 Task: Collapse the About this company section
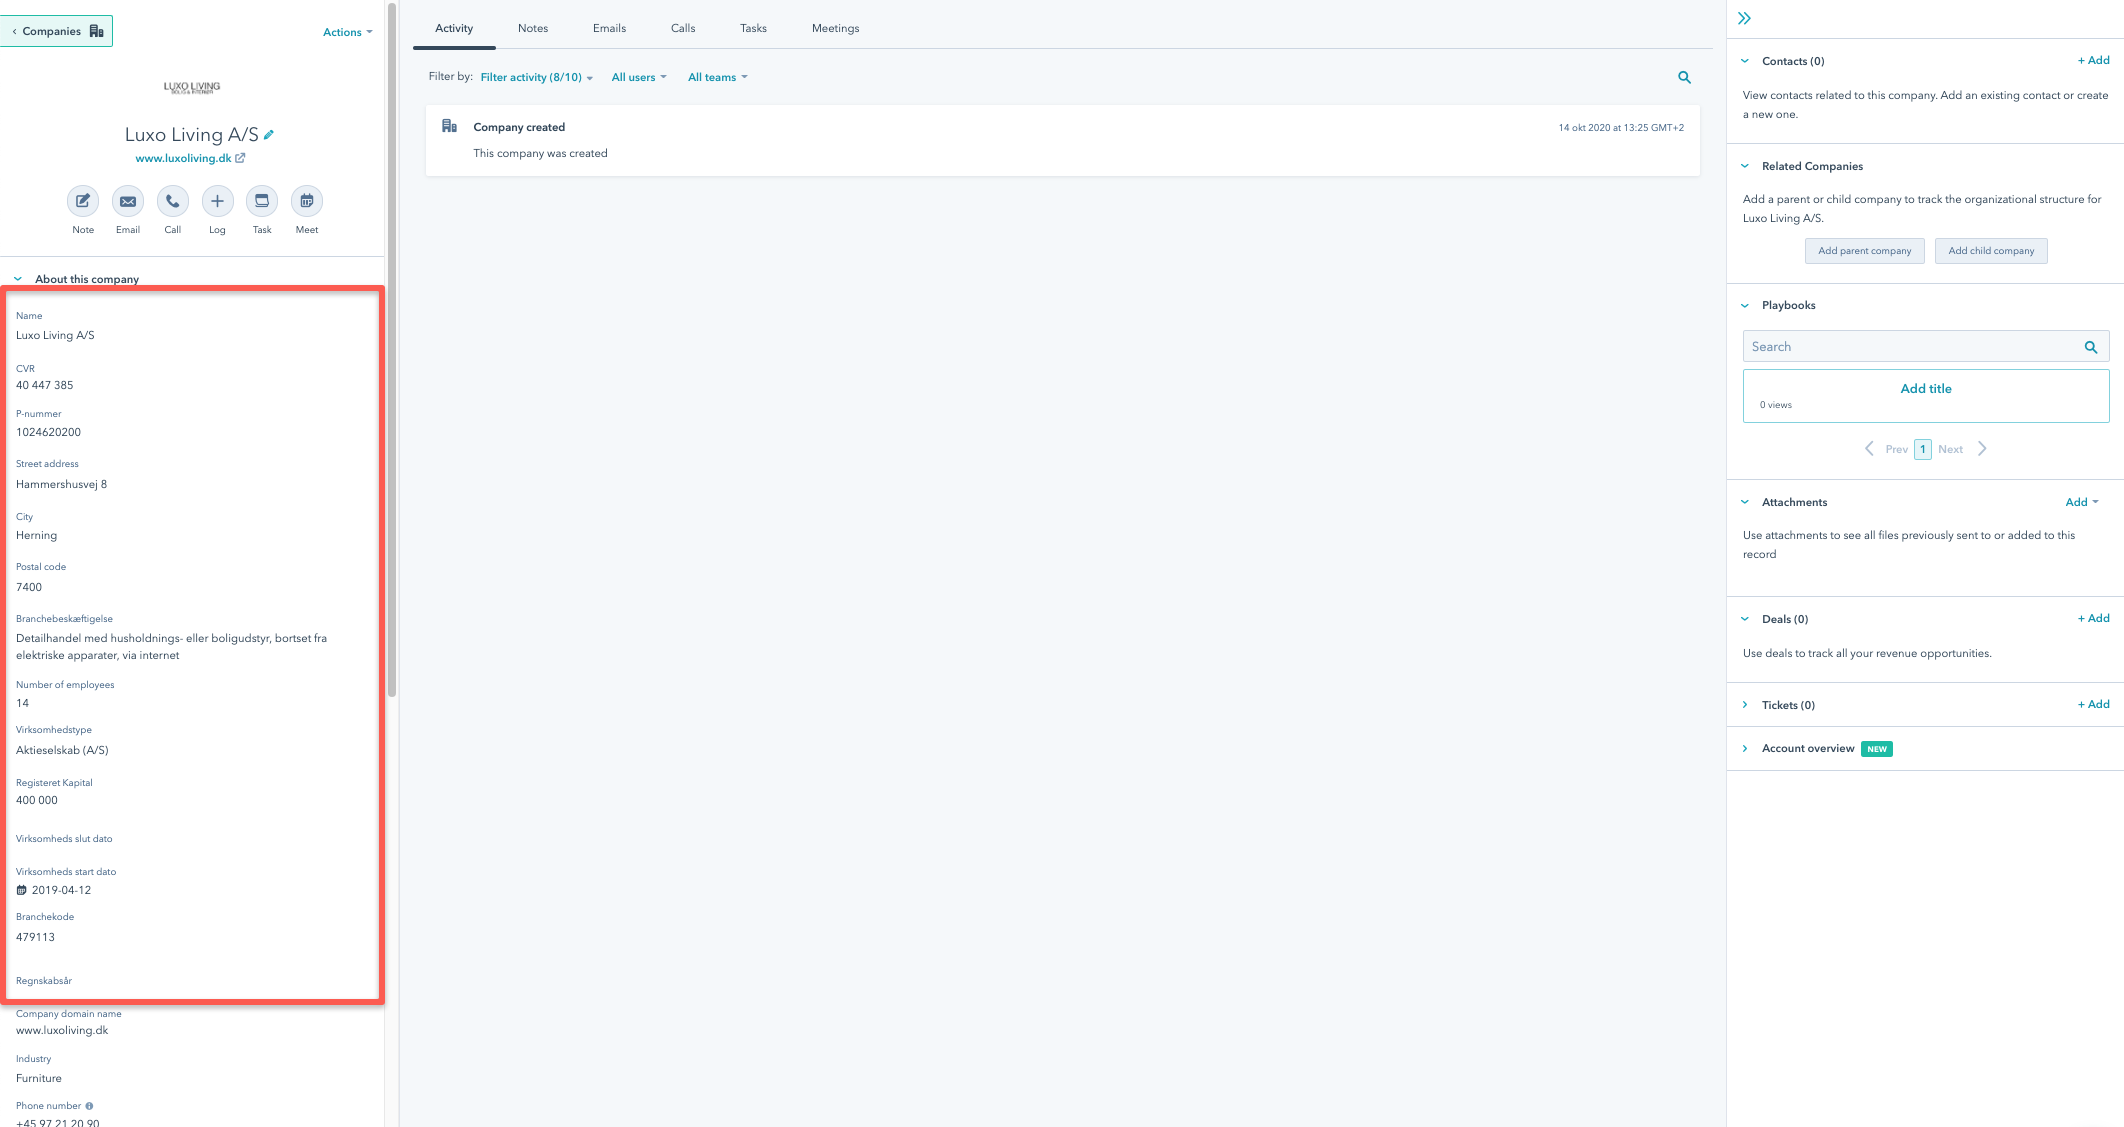pyautogui.click(x=18, y=279)
